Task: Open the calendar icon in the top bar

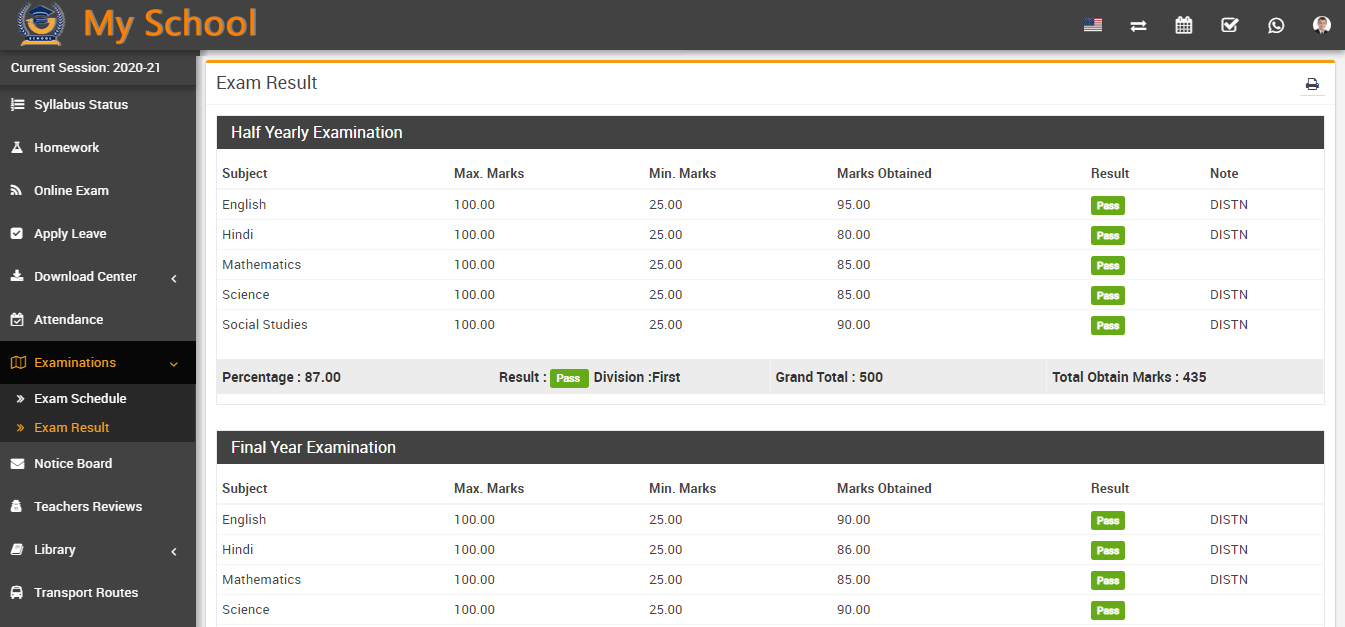Action: click(1184, 24)
